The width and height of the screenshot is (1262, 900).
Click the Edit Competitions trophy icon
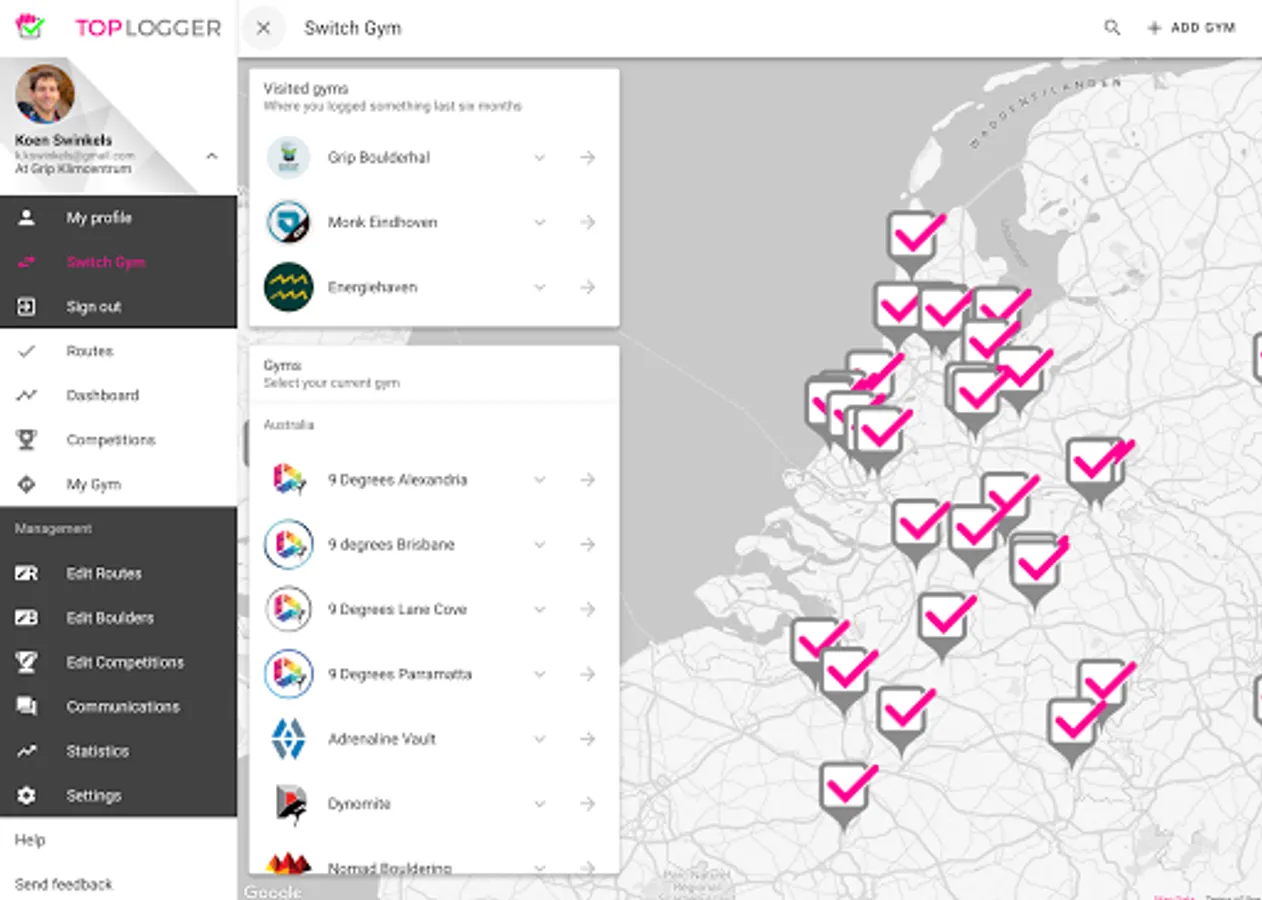27,662
